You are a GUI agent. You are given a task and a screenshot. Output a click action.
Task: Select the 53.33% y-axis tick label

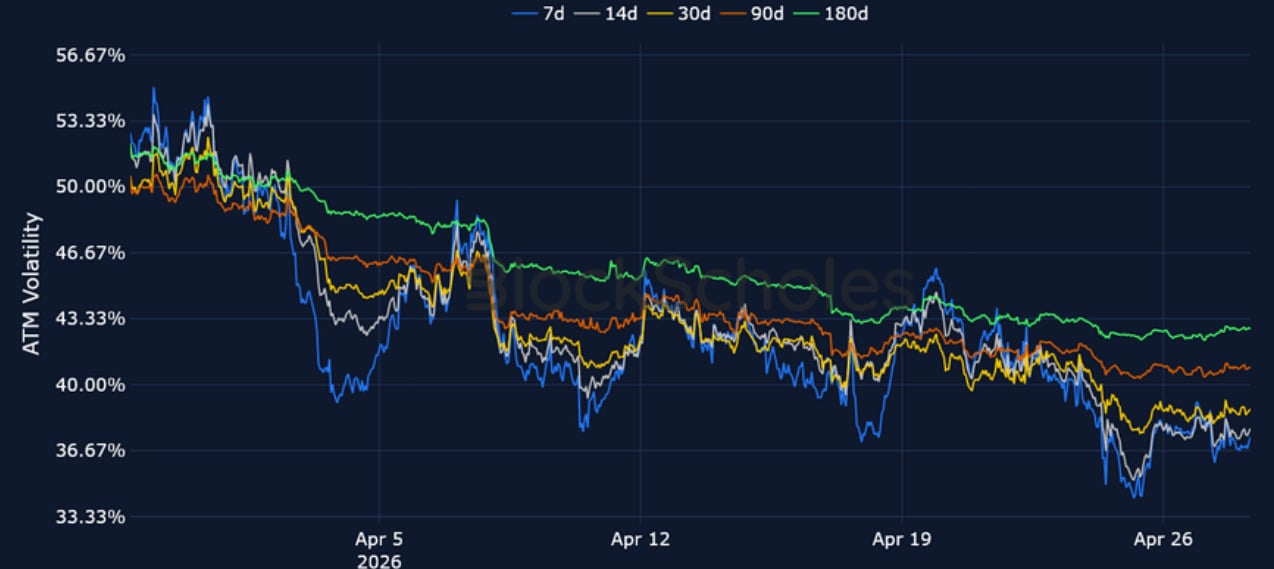click(88, 121)
